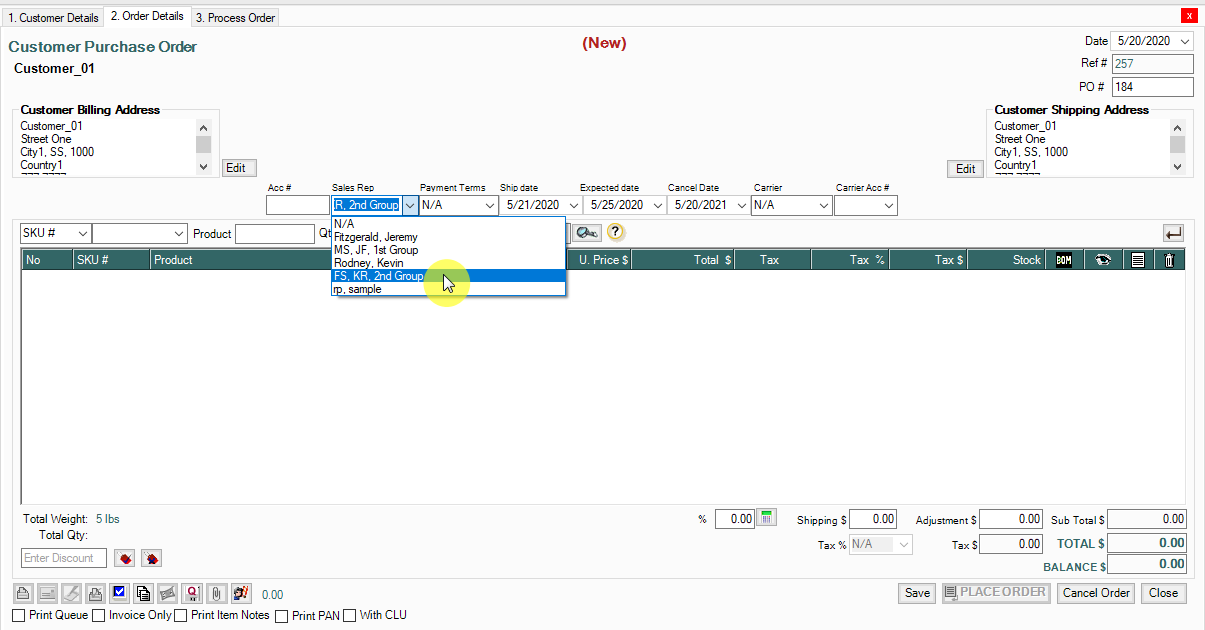Click the Cancel Order button
Image resolution: width=1205 pixels, height=630 pixels.
(1096, 593)
